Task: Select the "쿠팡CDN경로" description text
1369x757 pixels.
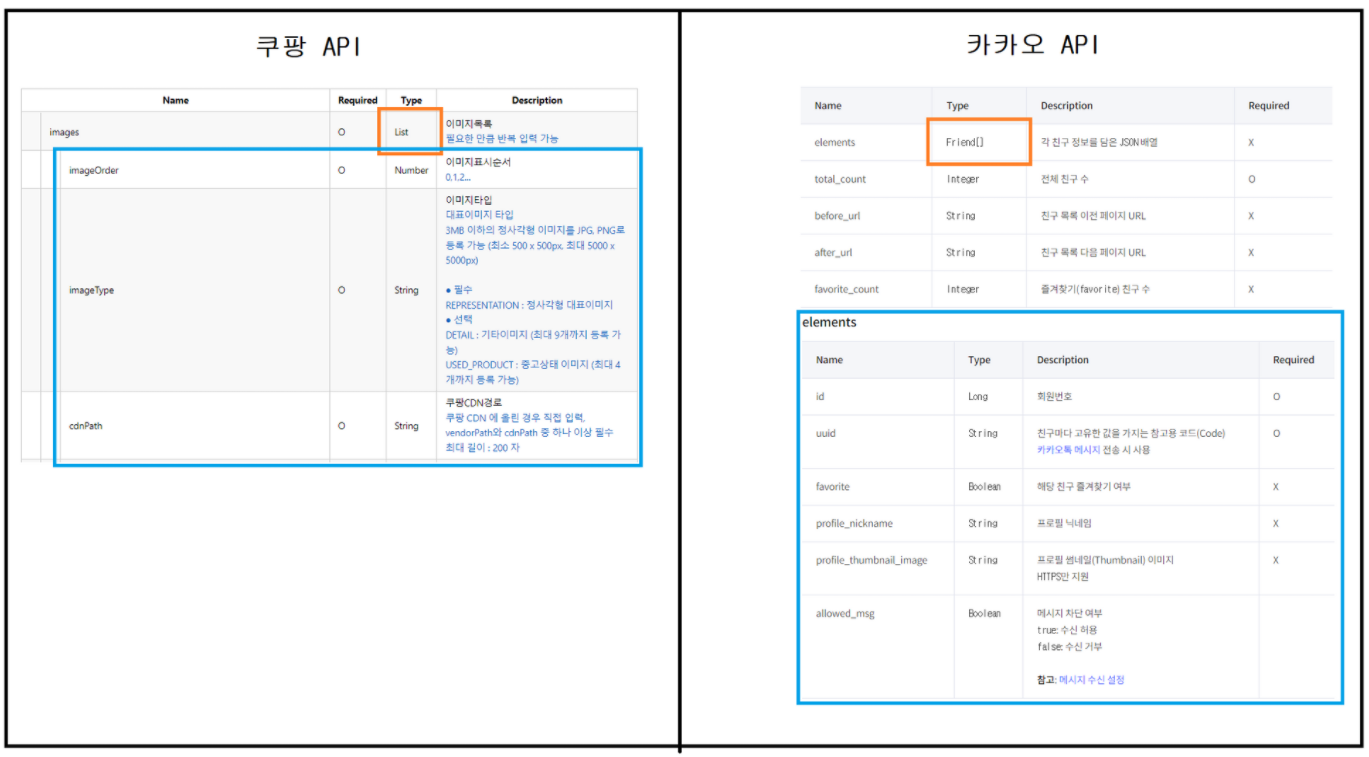Action: pyautogui.click(x=474, y=403)
